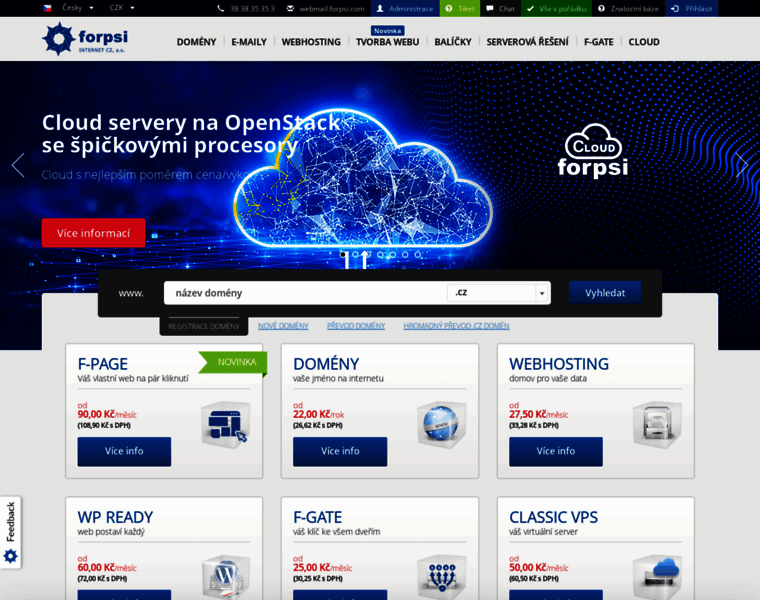Select the fifth carousel dot
Viewport: 760px width, 600px height.
tap(393, 254)
